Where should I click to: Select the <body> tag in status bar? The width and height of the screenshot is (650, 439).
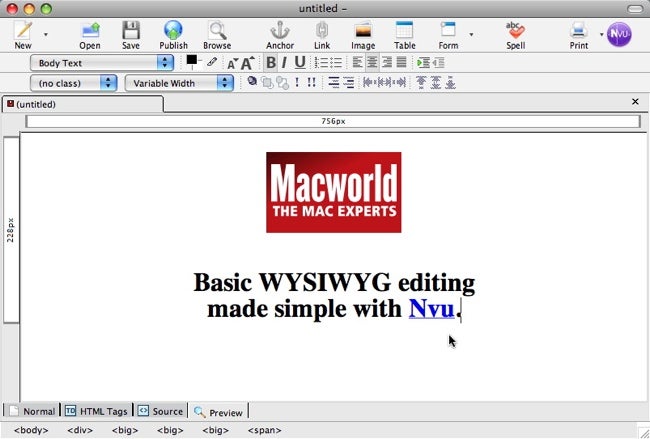point(31,430)
